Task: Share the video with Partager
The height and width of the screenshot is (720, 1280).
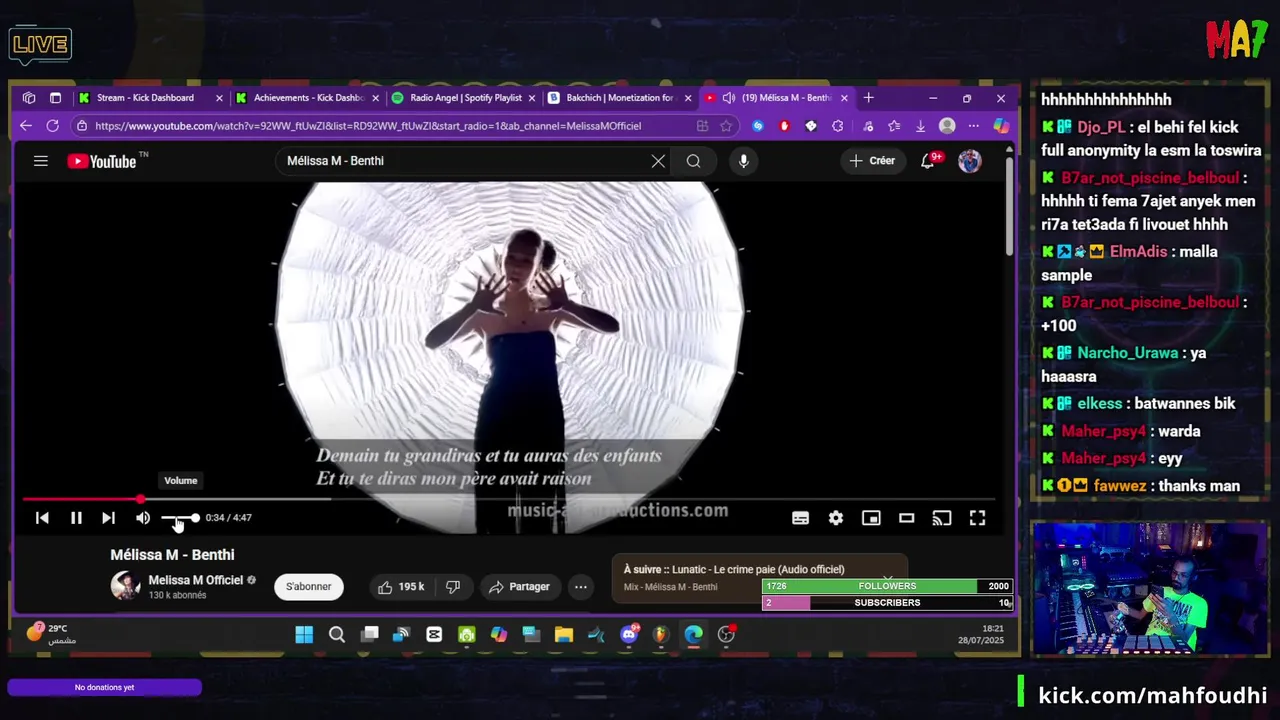Action: [x=519, y=587]
